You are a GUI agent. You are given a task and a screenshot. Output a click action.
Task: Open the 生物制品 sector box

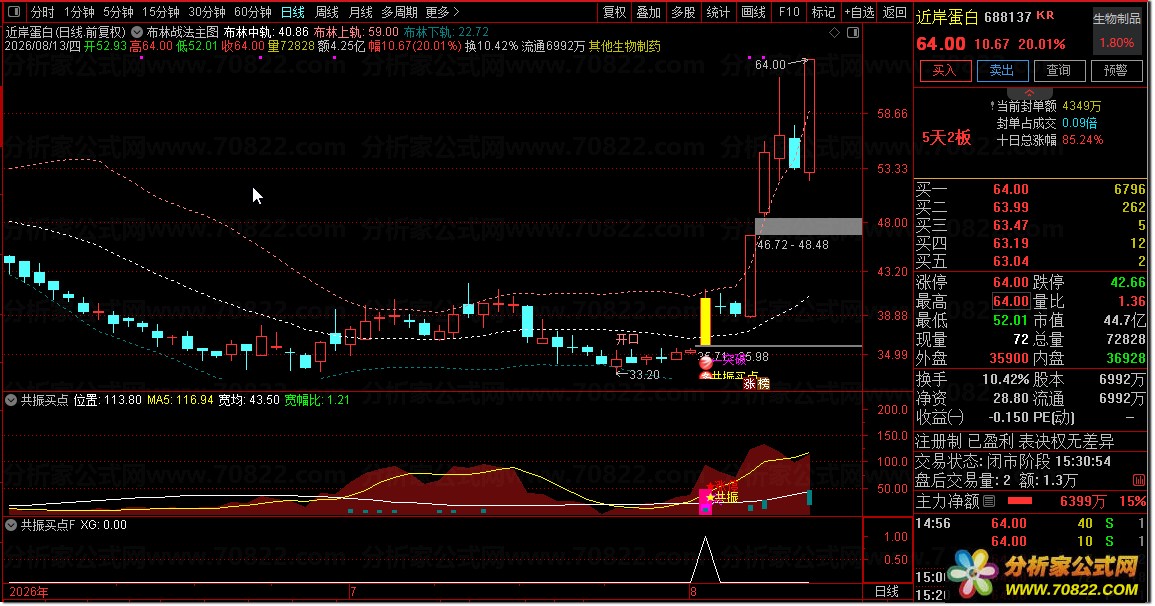pyautogui.click(x=1117, y=30)
